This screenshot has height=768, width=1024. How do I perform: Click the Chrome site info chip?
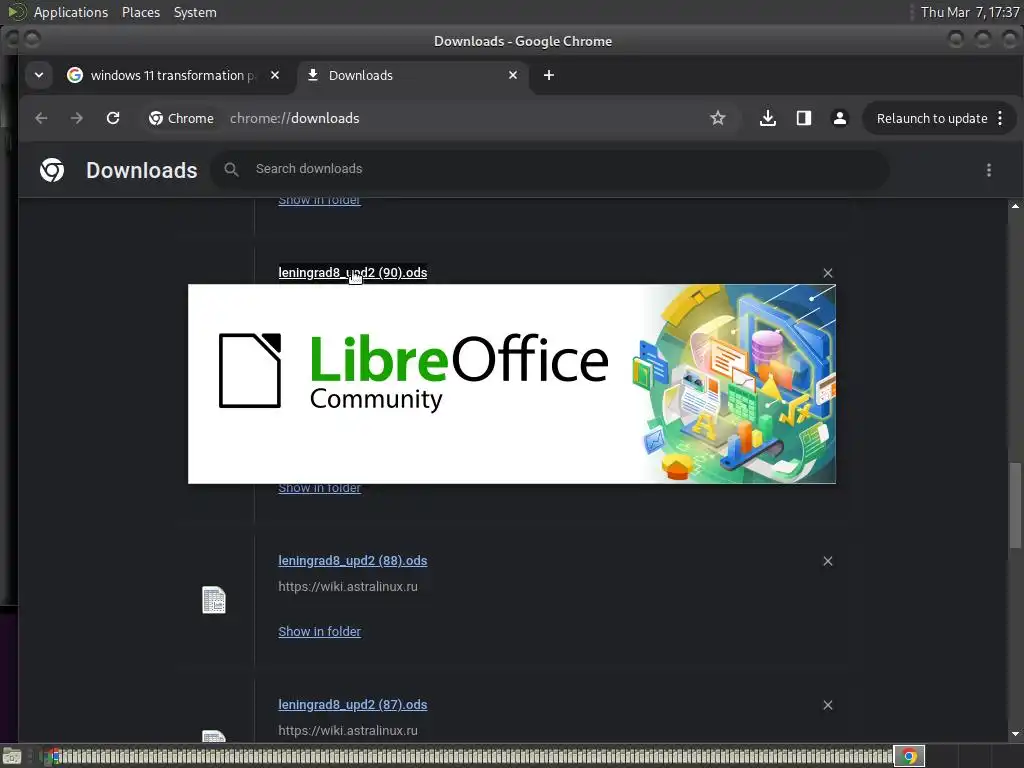182,118
